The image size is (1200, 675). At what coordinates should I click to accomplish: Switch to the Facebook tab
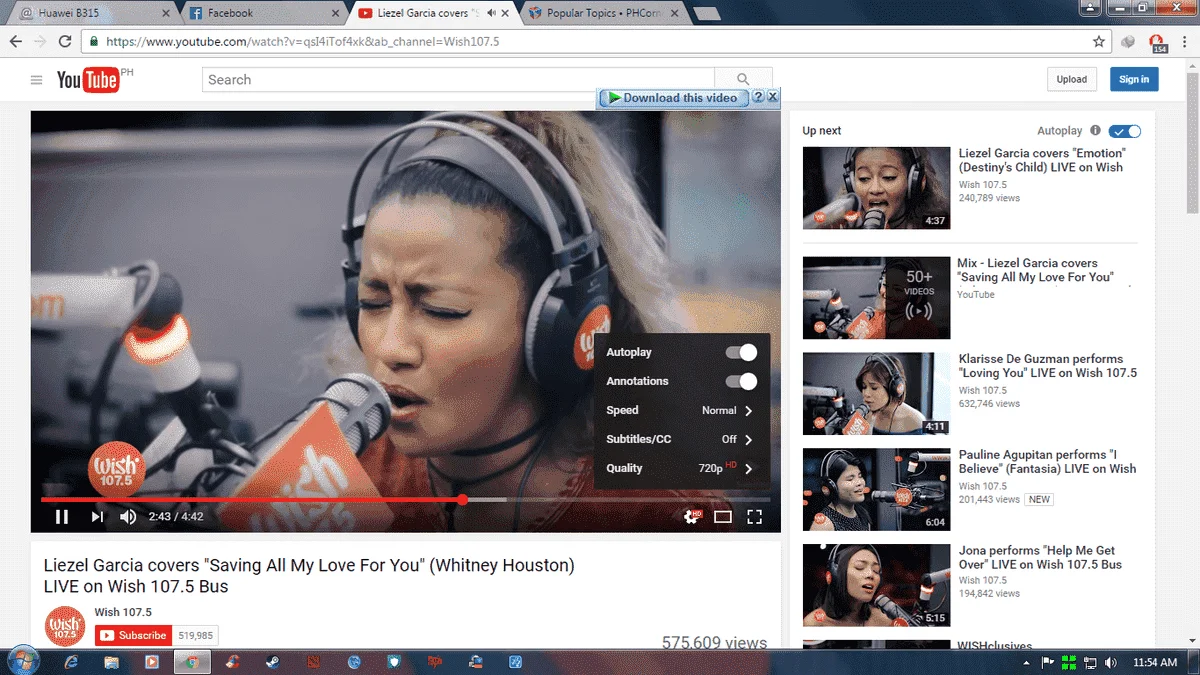[263, 13]
